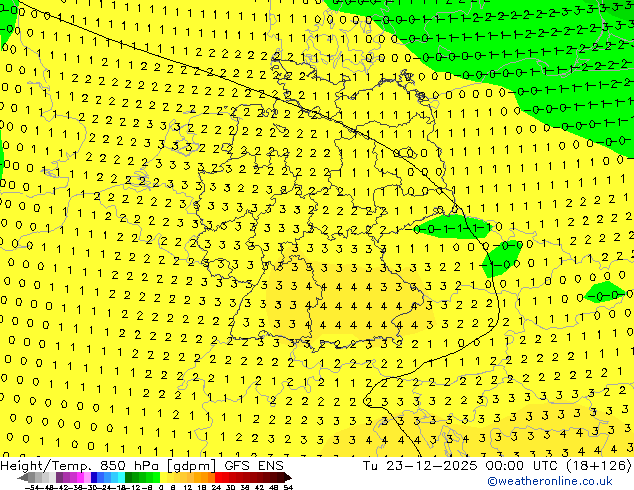Open the weatheronline.co.uk link
This screenshot has width=634, height=490.
(x=550, y=481)
